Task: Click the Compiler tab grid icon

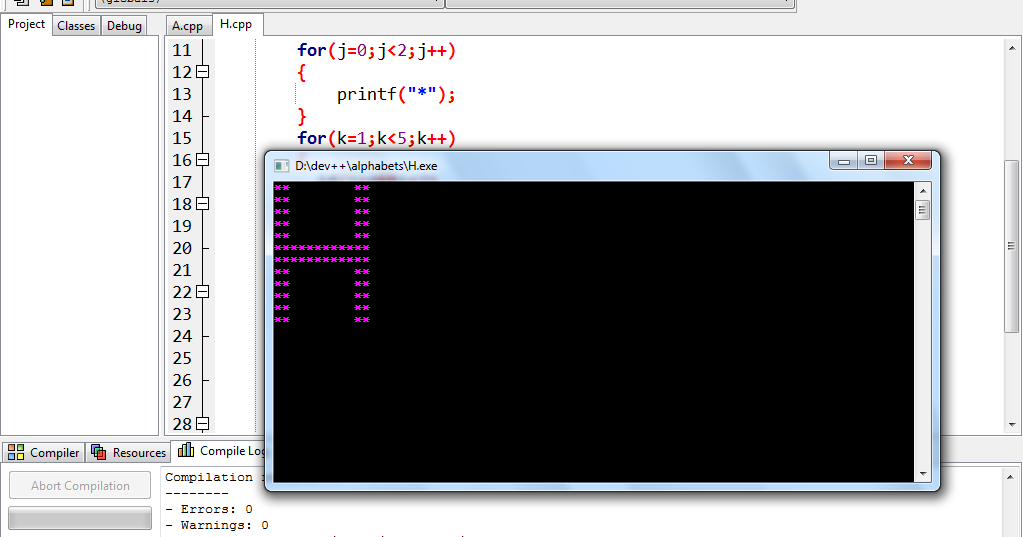Action: (x=16, y=452)
